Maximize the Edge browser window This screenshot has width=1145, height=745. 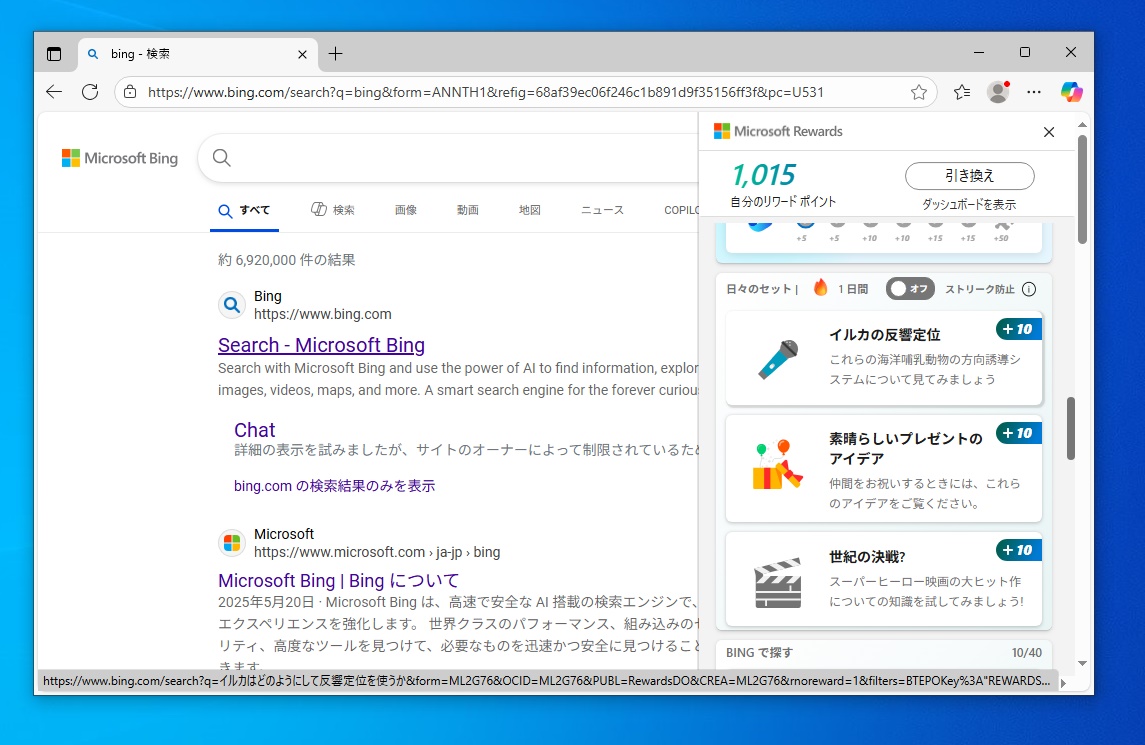tap(1025, 53)
